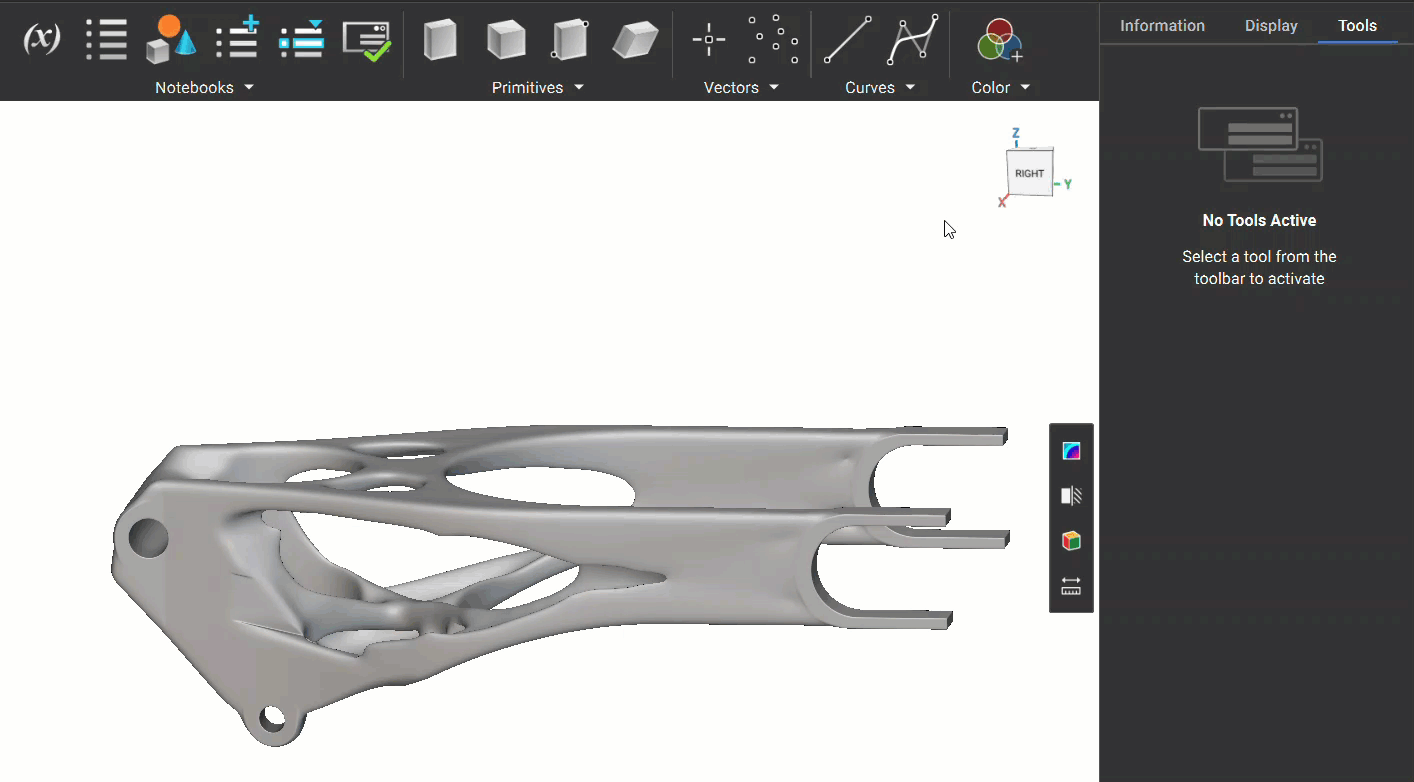
Task: Click the 'Select a tool from the toolbar' text
Action: coord(1259,267)
